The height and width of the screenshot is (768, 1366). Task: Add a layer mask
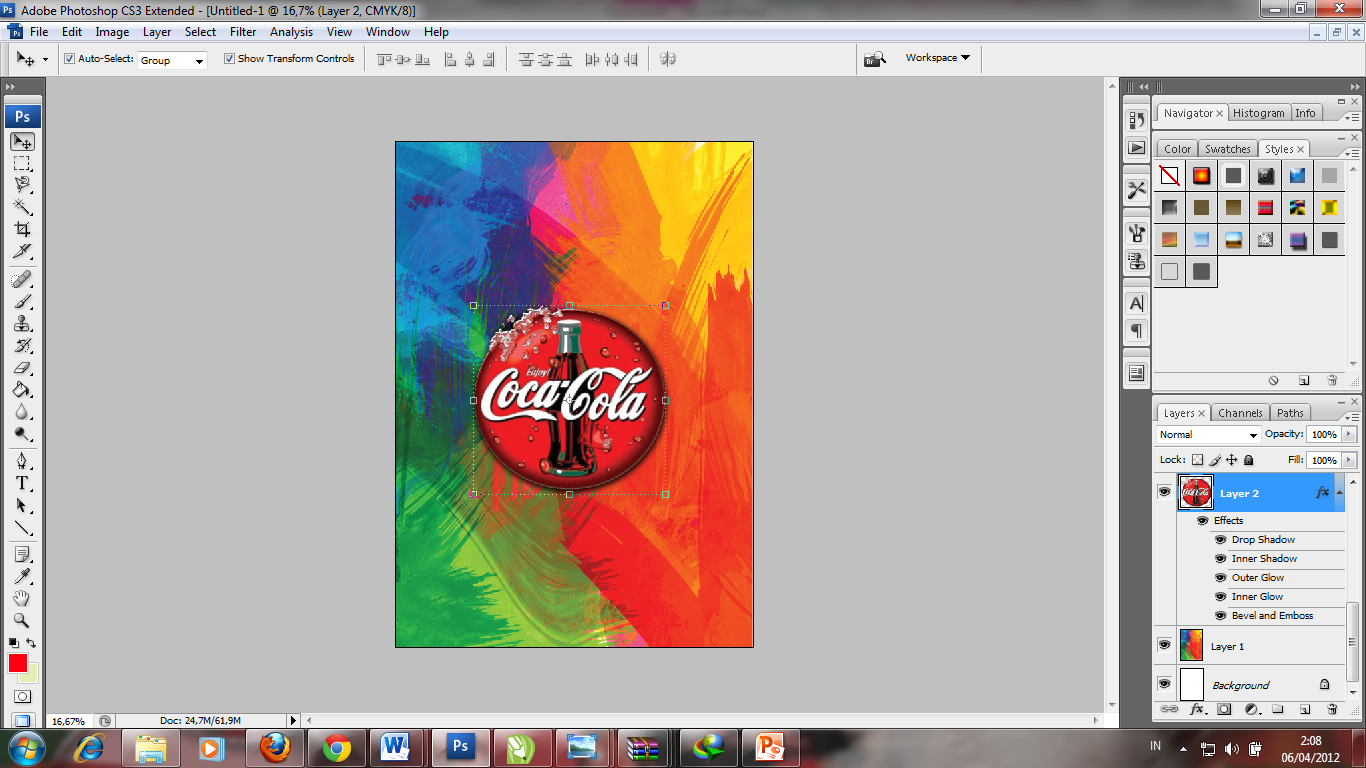click(1224, 709)
